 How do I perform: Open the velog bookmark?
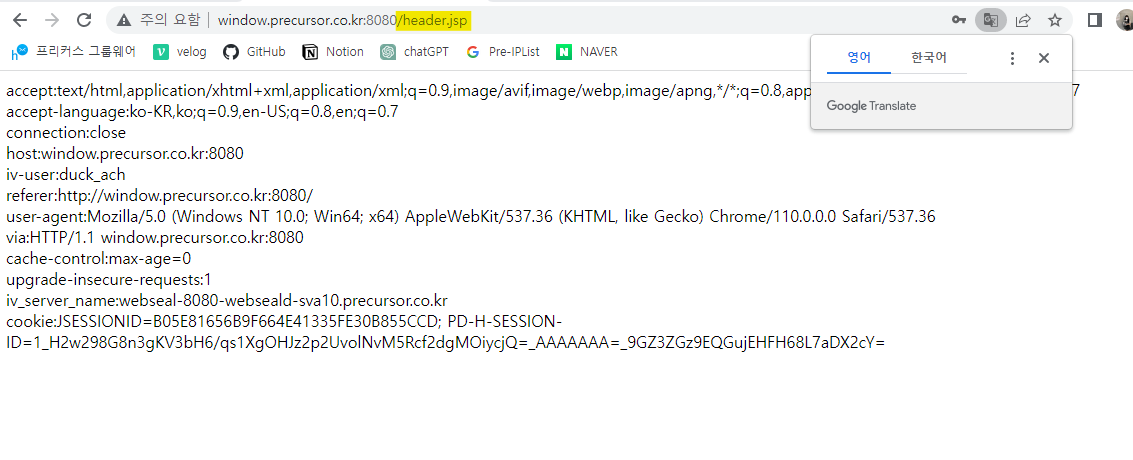181,52
